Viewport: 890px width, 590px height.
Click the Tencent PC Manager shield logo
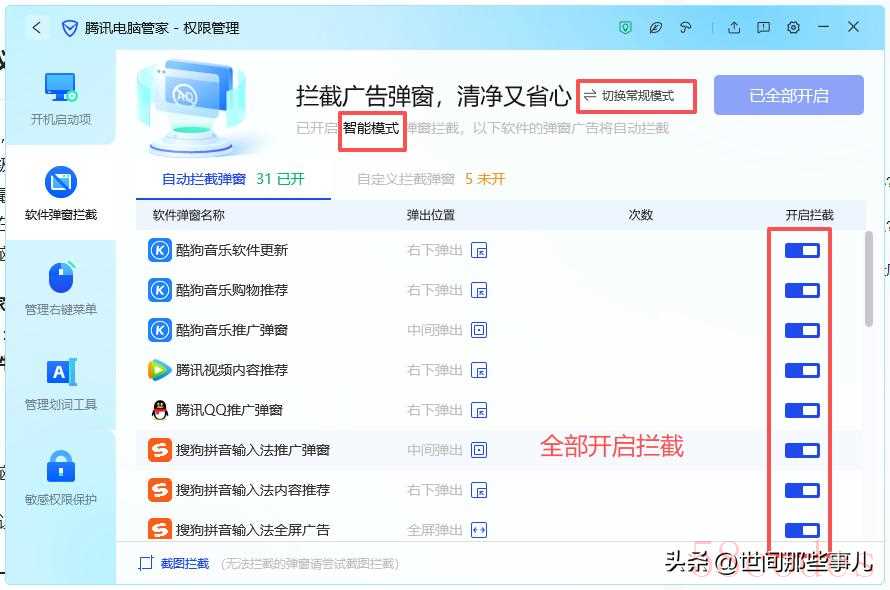pyautogui.click(x=70, y=28)
